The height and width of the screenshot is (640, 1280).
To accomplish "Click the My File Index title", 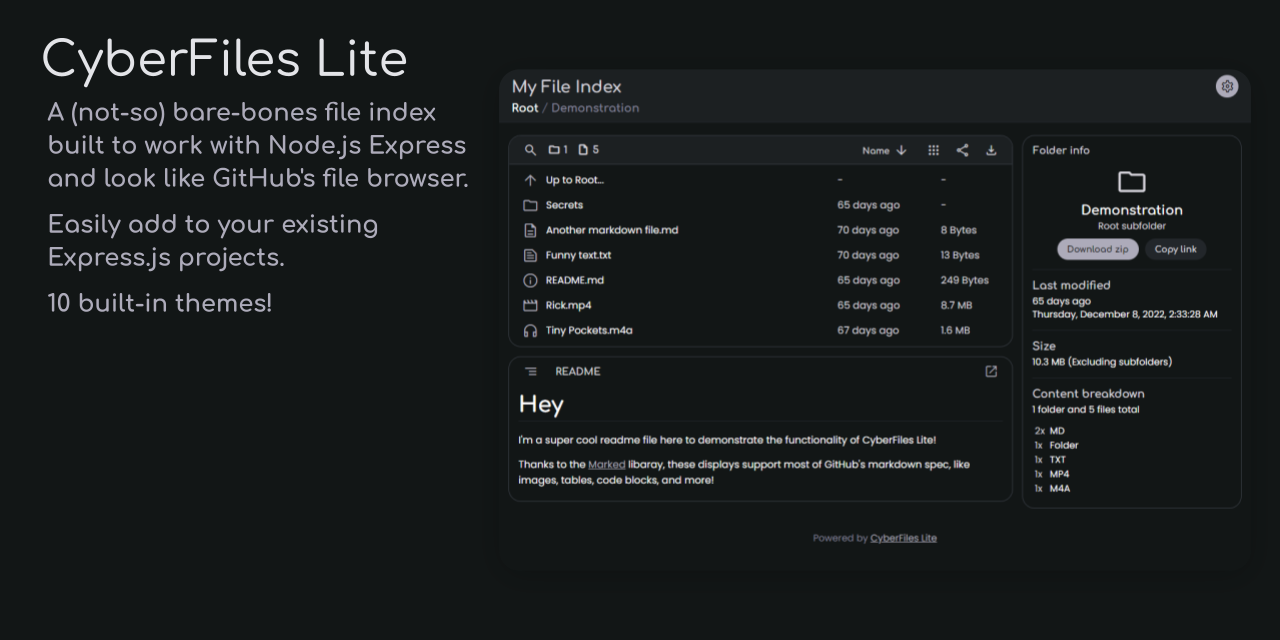I will (567, 87).
